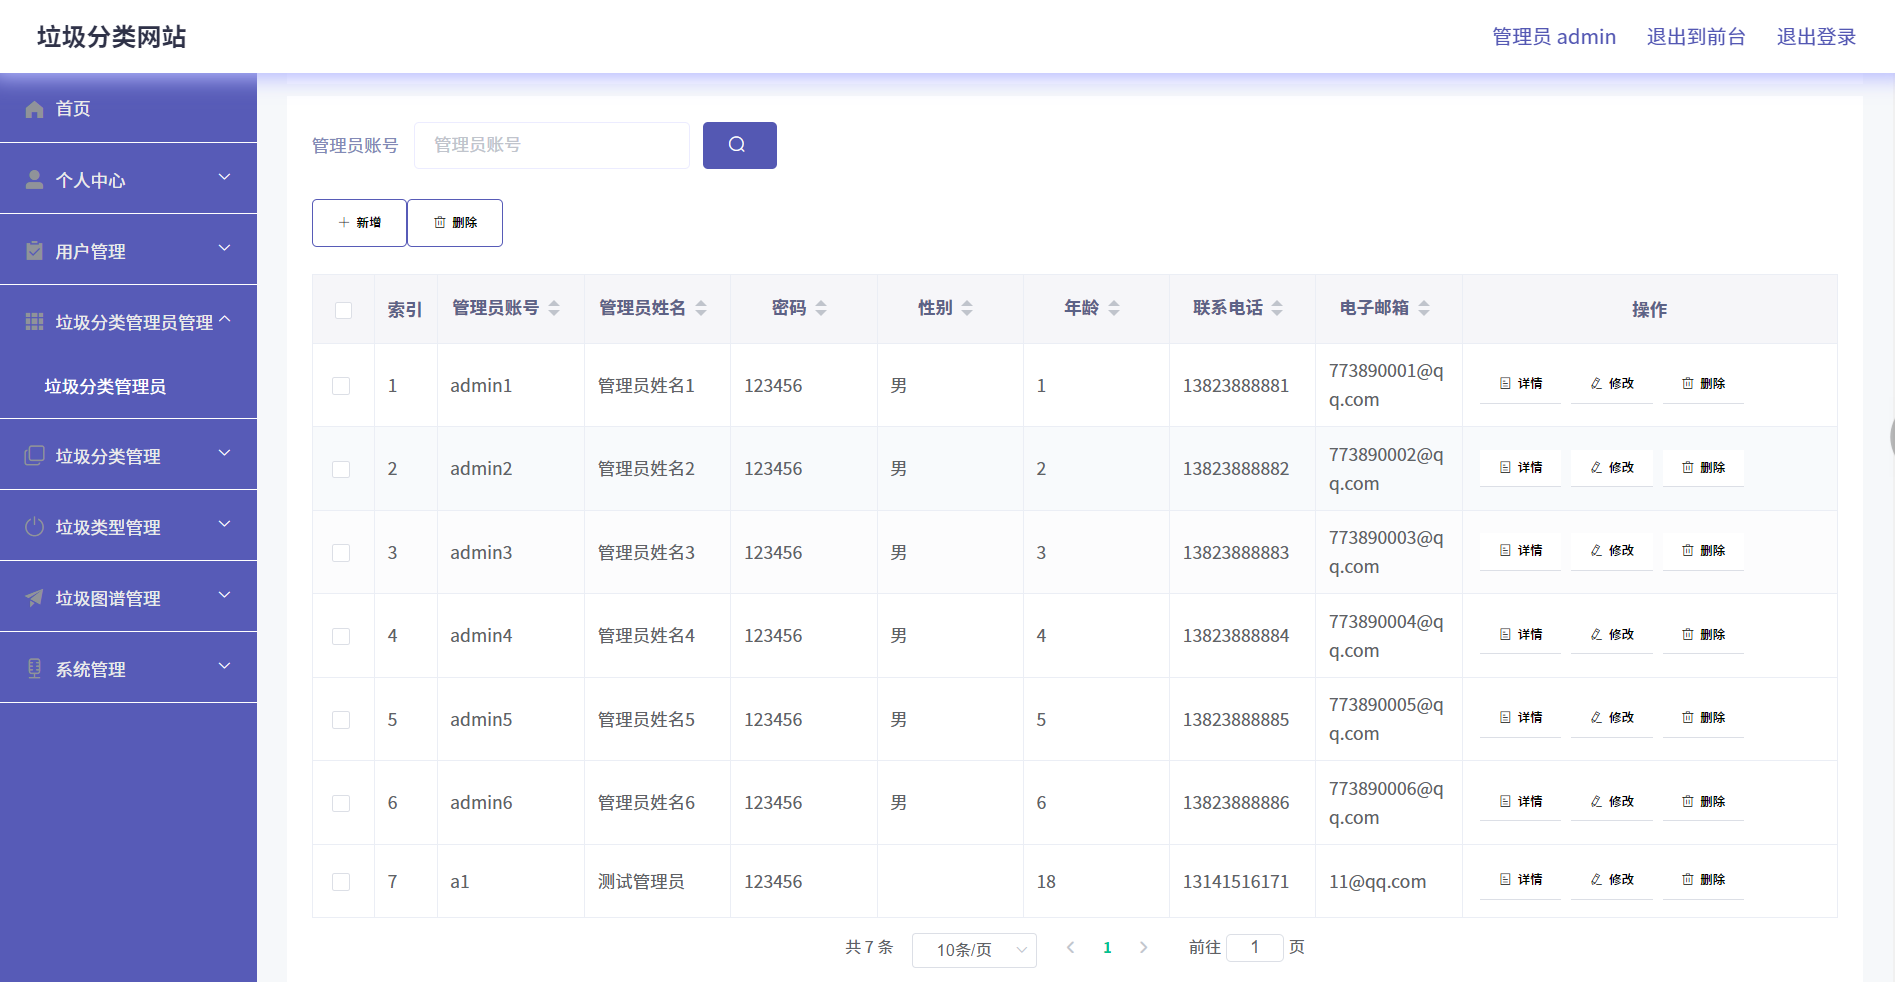Sort by 电子邮箱 column arrows

[x=1424, y=308]
